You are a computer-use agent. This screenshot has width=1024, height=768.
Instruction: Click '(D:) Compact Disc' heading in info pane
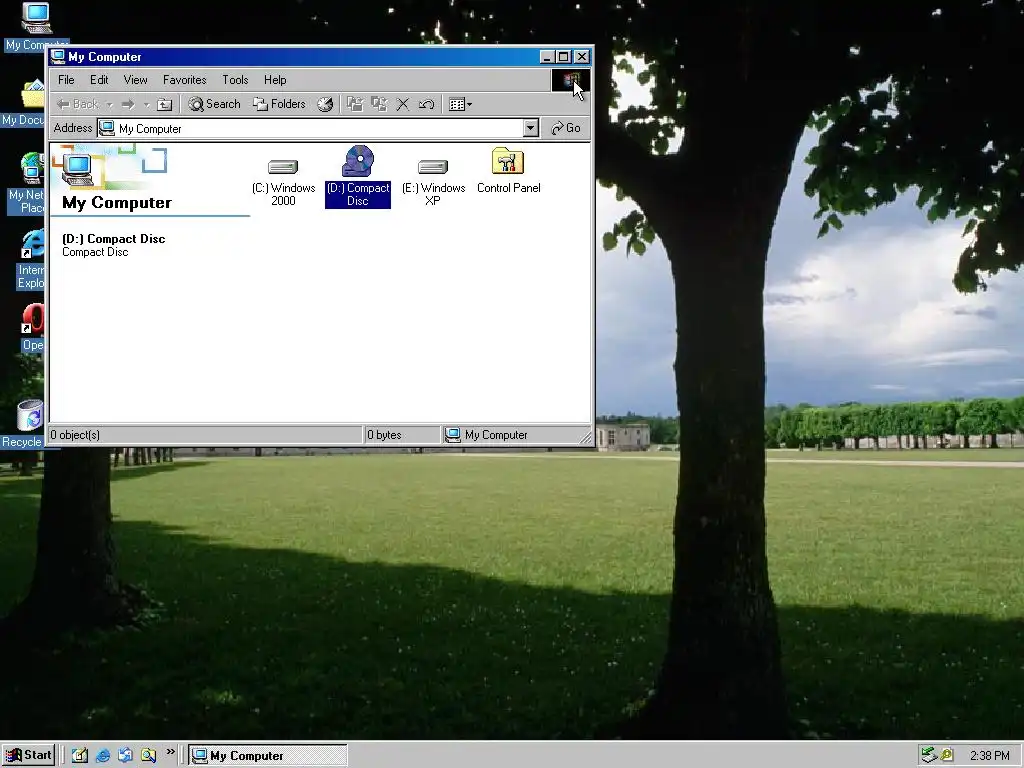click(114, 239)
